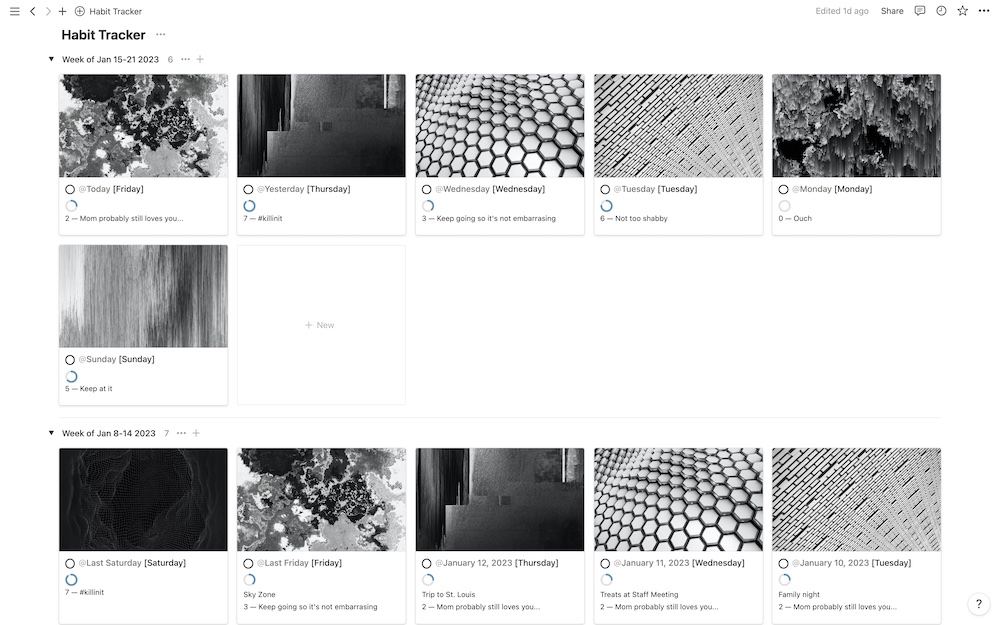Open the January 11, 2023 [Wednesday] card title
This screenshot has width=1000, height=625.
[x=679, y=563]
